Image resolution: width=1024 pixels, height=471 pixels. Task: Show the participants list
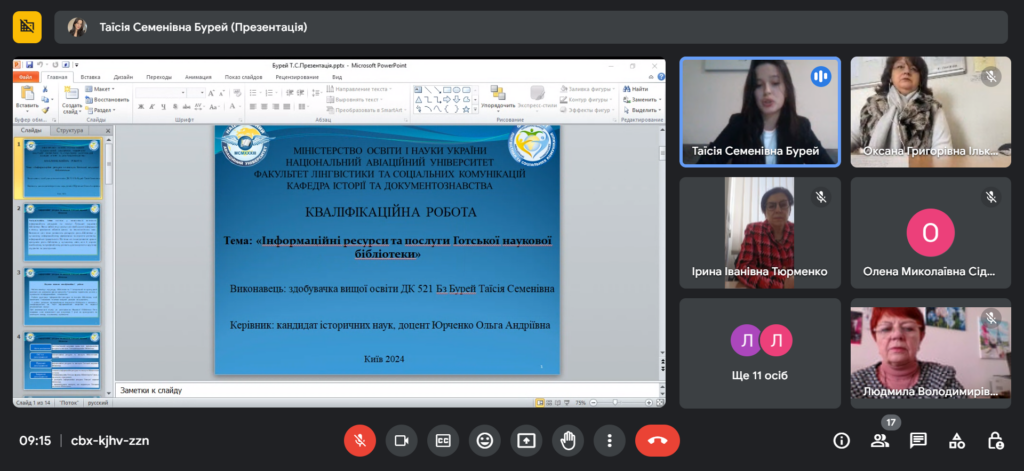(880, 440)
